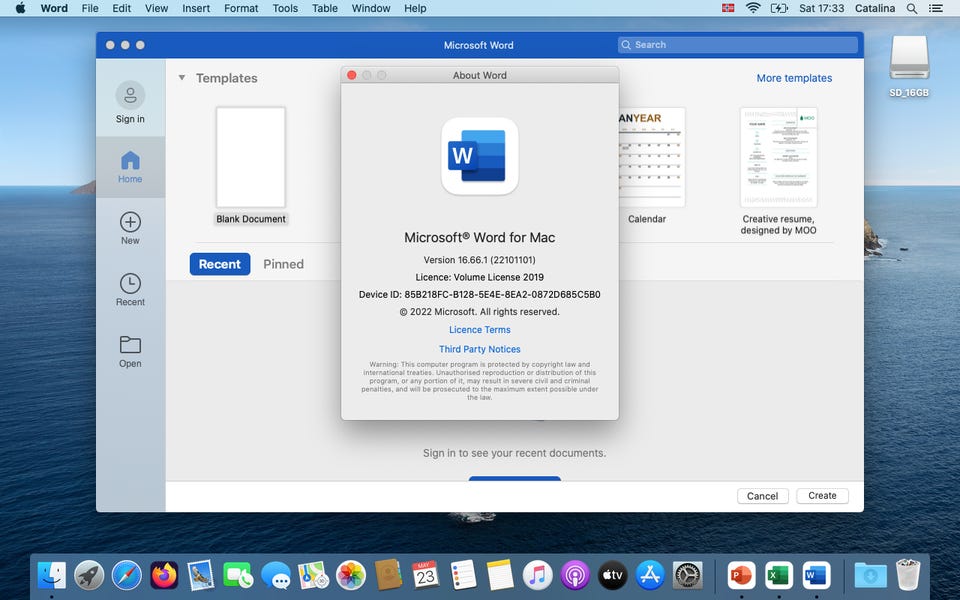This screenshot has width=960, height=600.
Task: Click the battery status icon
Action: (x=779, y=8)
